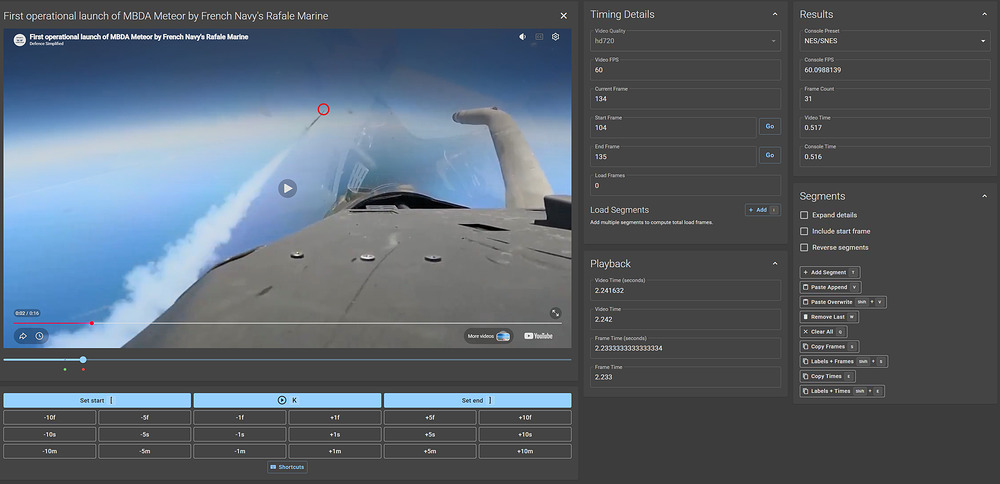Viewport: 1000px width, 484px height.
Task: Collapse the Results panel
Action: (x=984, y=14)
